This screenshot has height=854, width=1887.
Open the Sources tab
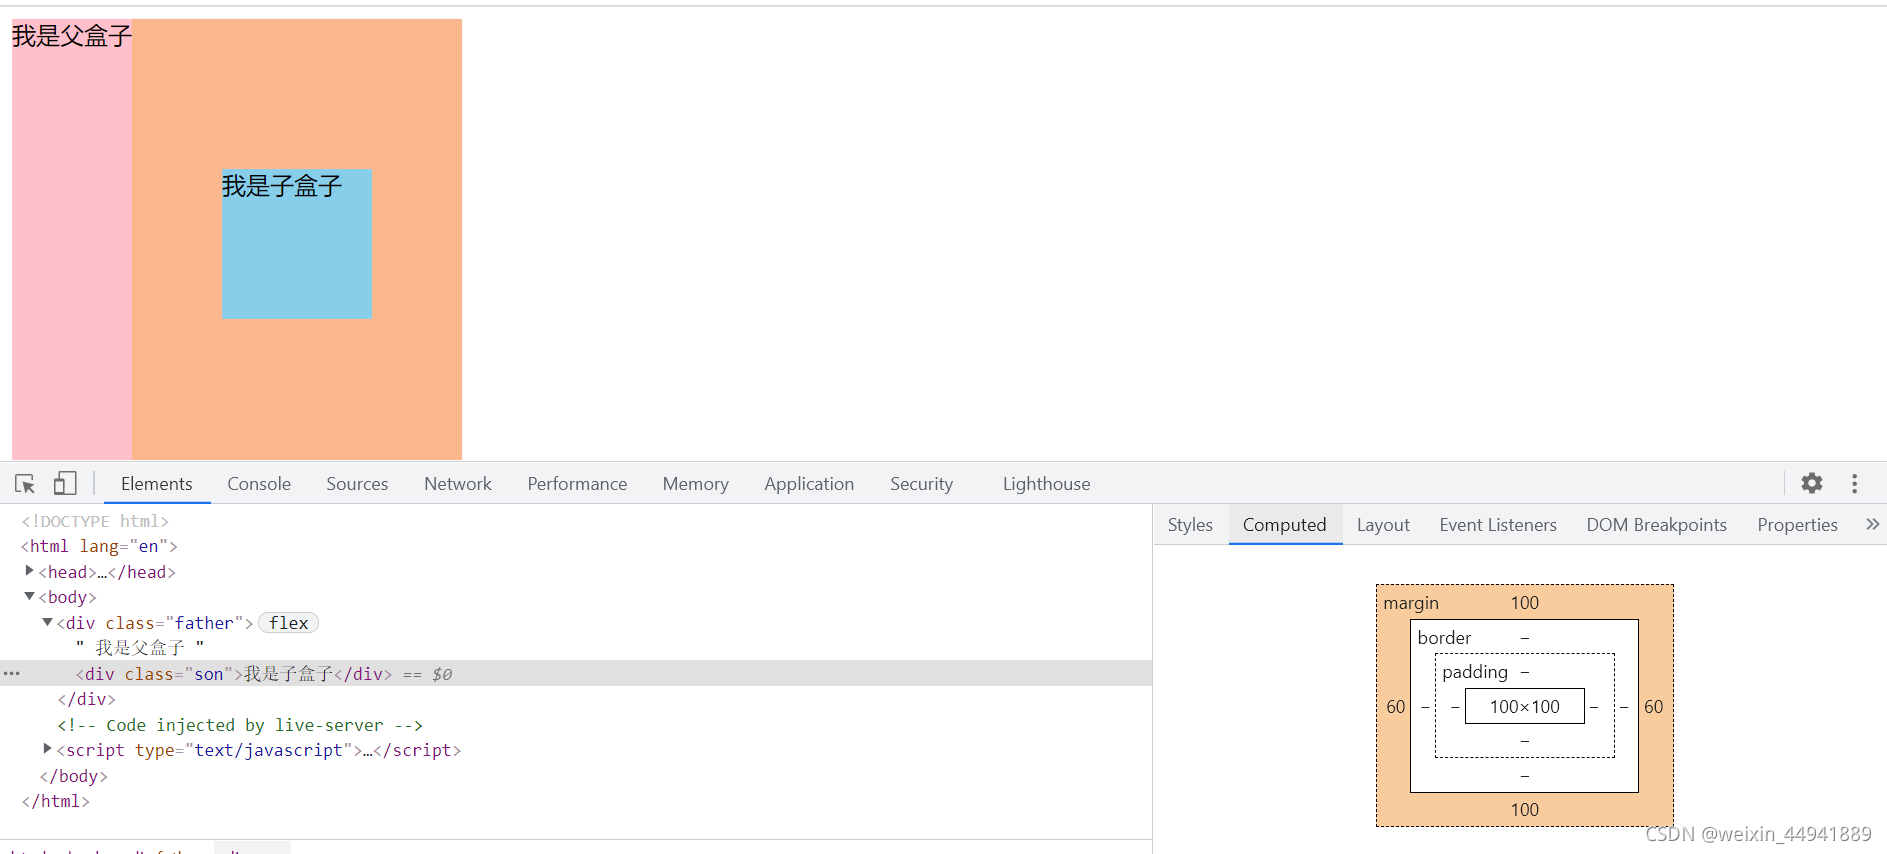pyautogui.click(x=357, y=484)
